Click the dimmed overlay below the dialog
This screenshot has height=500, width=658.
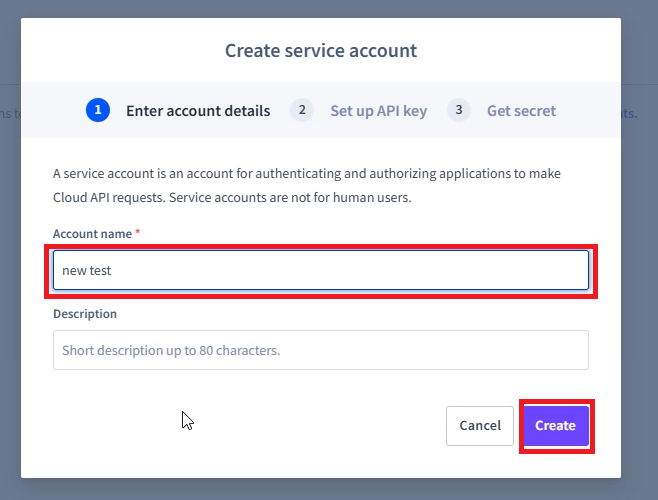pyautogui.click(x=329, y=490)
